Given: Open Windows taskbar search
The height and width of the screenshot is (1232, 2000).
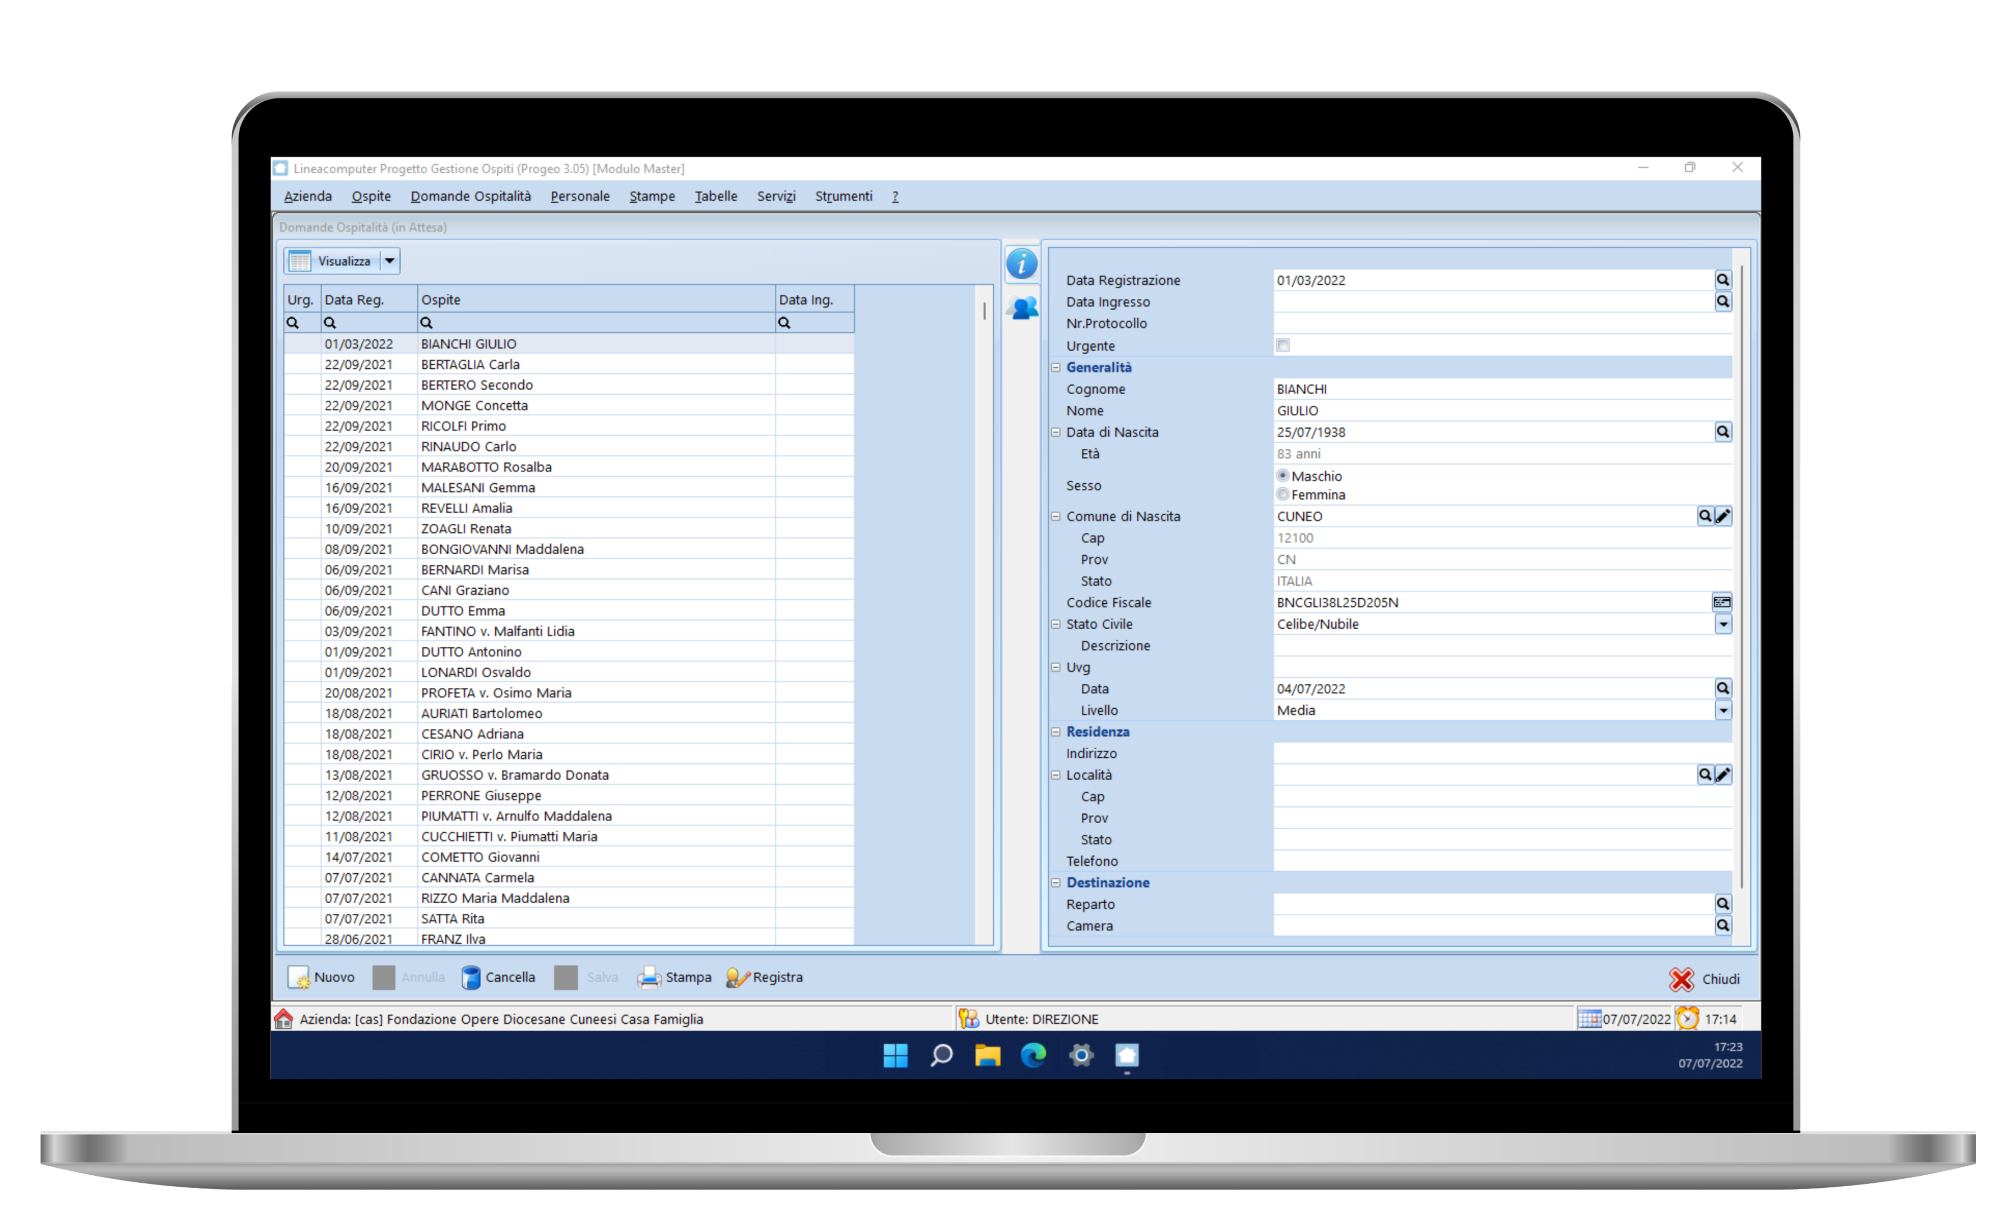Looking at the screenshot, I should [x=941, y=1055].
